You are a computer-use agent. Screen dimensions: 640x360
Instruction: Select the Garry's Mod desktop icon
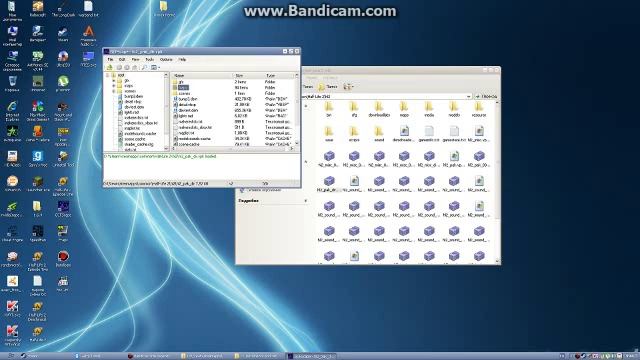[38, 159]
